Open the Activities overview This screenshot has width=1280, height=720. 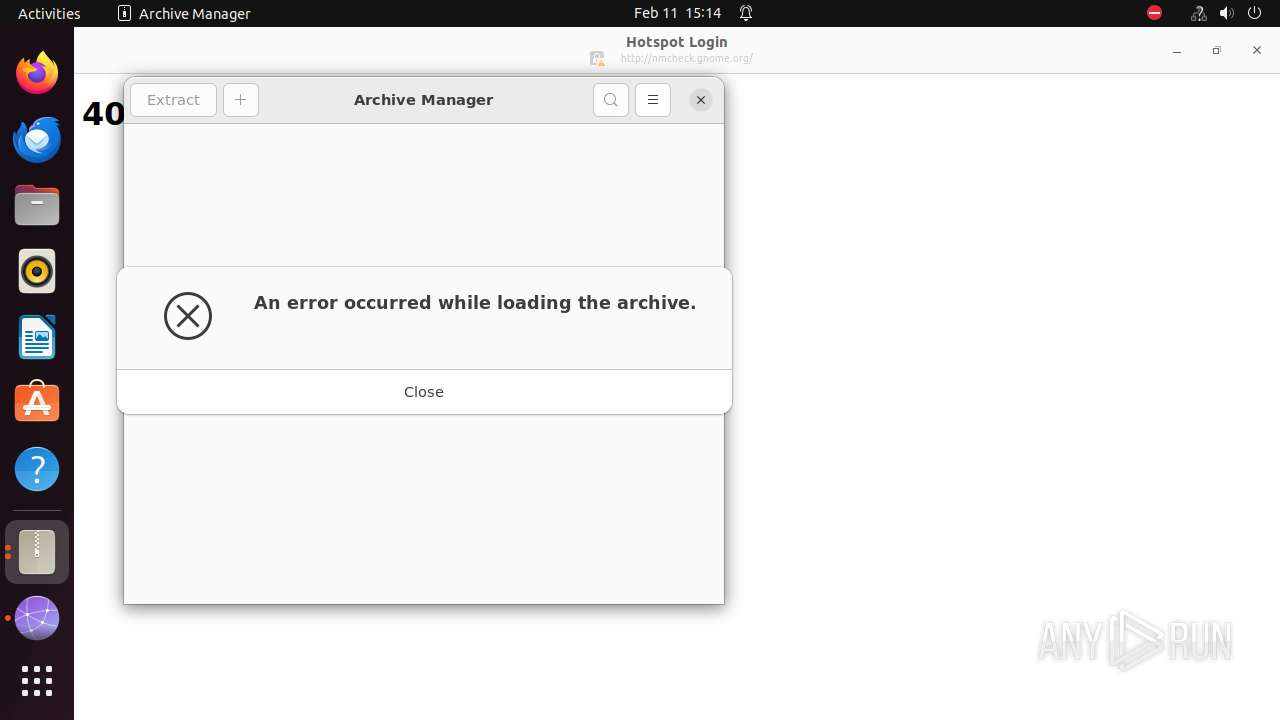(x=49, y=13)
